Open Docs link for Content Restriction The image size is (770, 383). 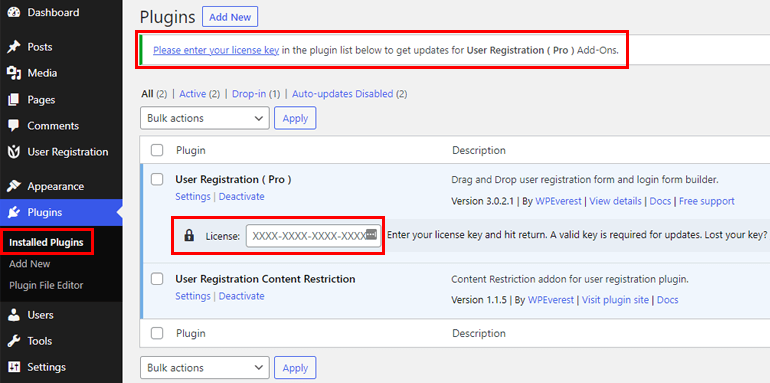(667, 300)
